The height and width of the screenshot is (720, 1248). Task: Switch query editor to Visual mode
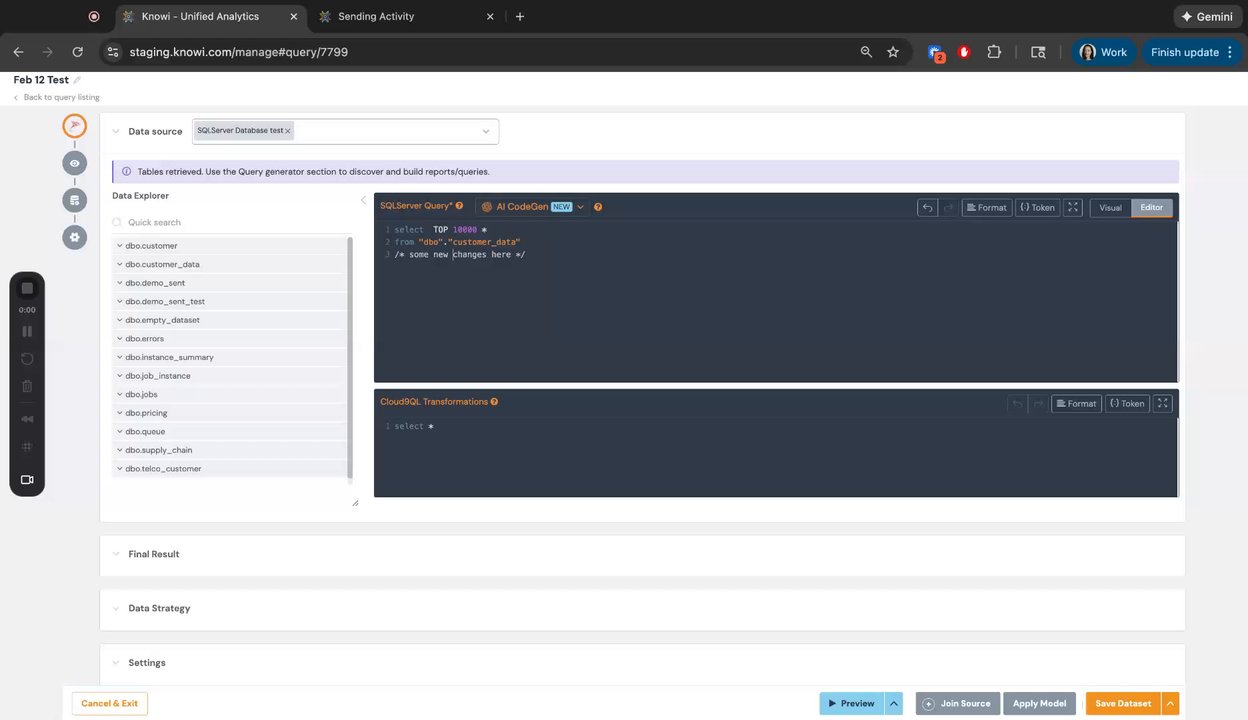[1110, 207]
